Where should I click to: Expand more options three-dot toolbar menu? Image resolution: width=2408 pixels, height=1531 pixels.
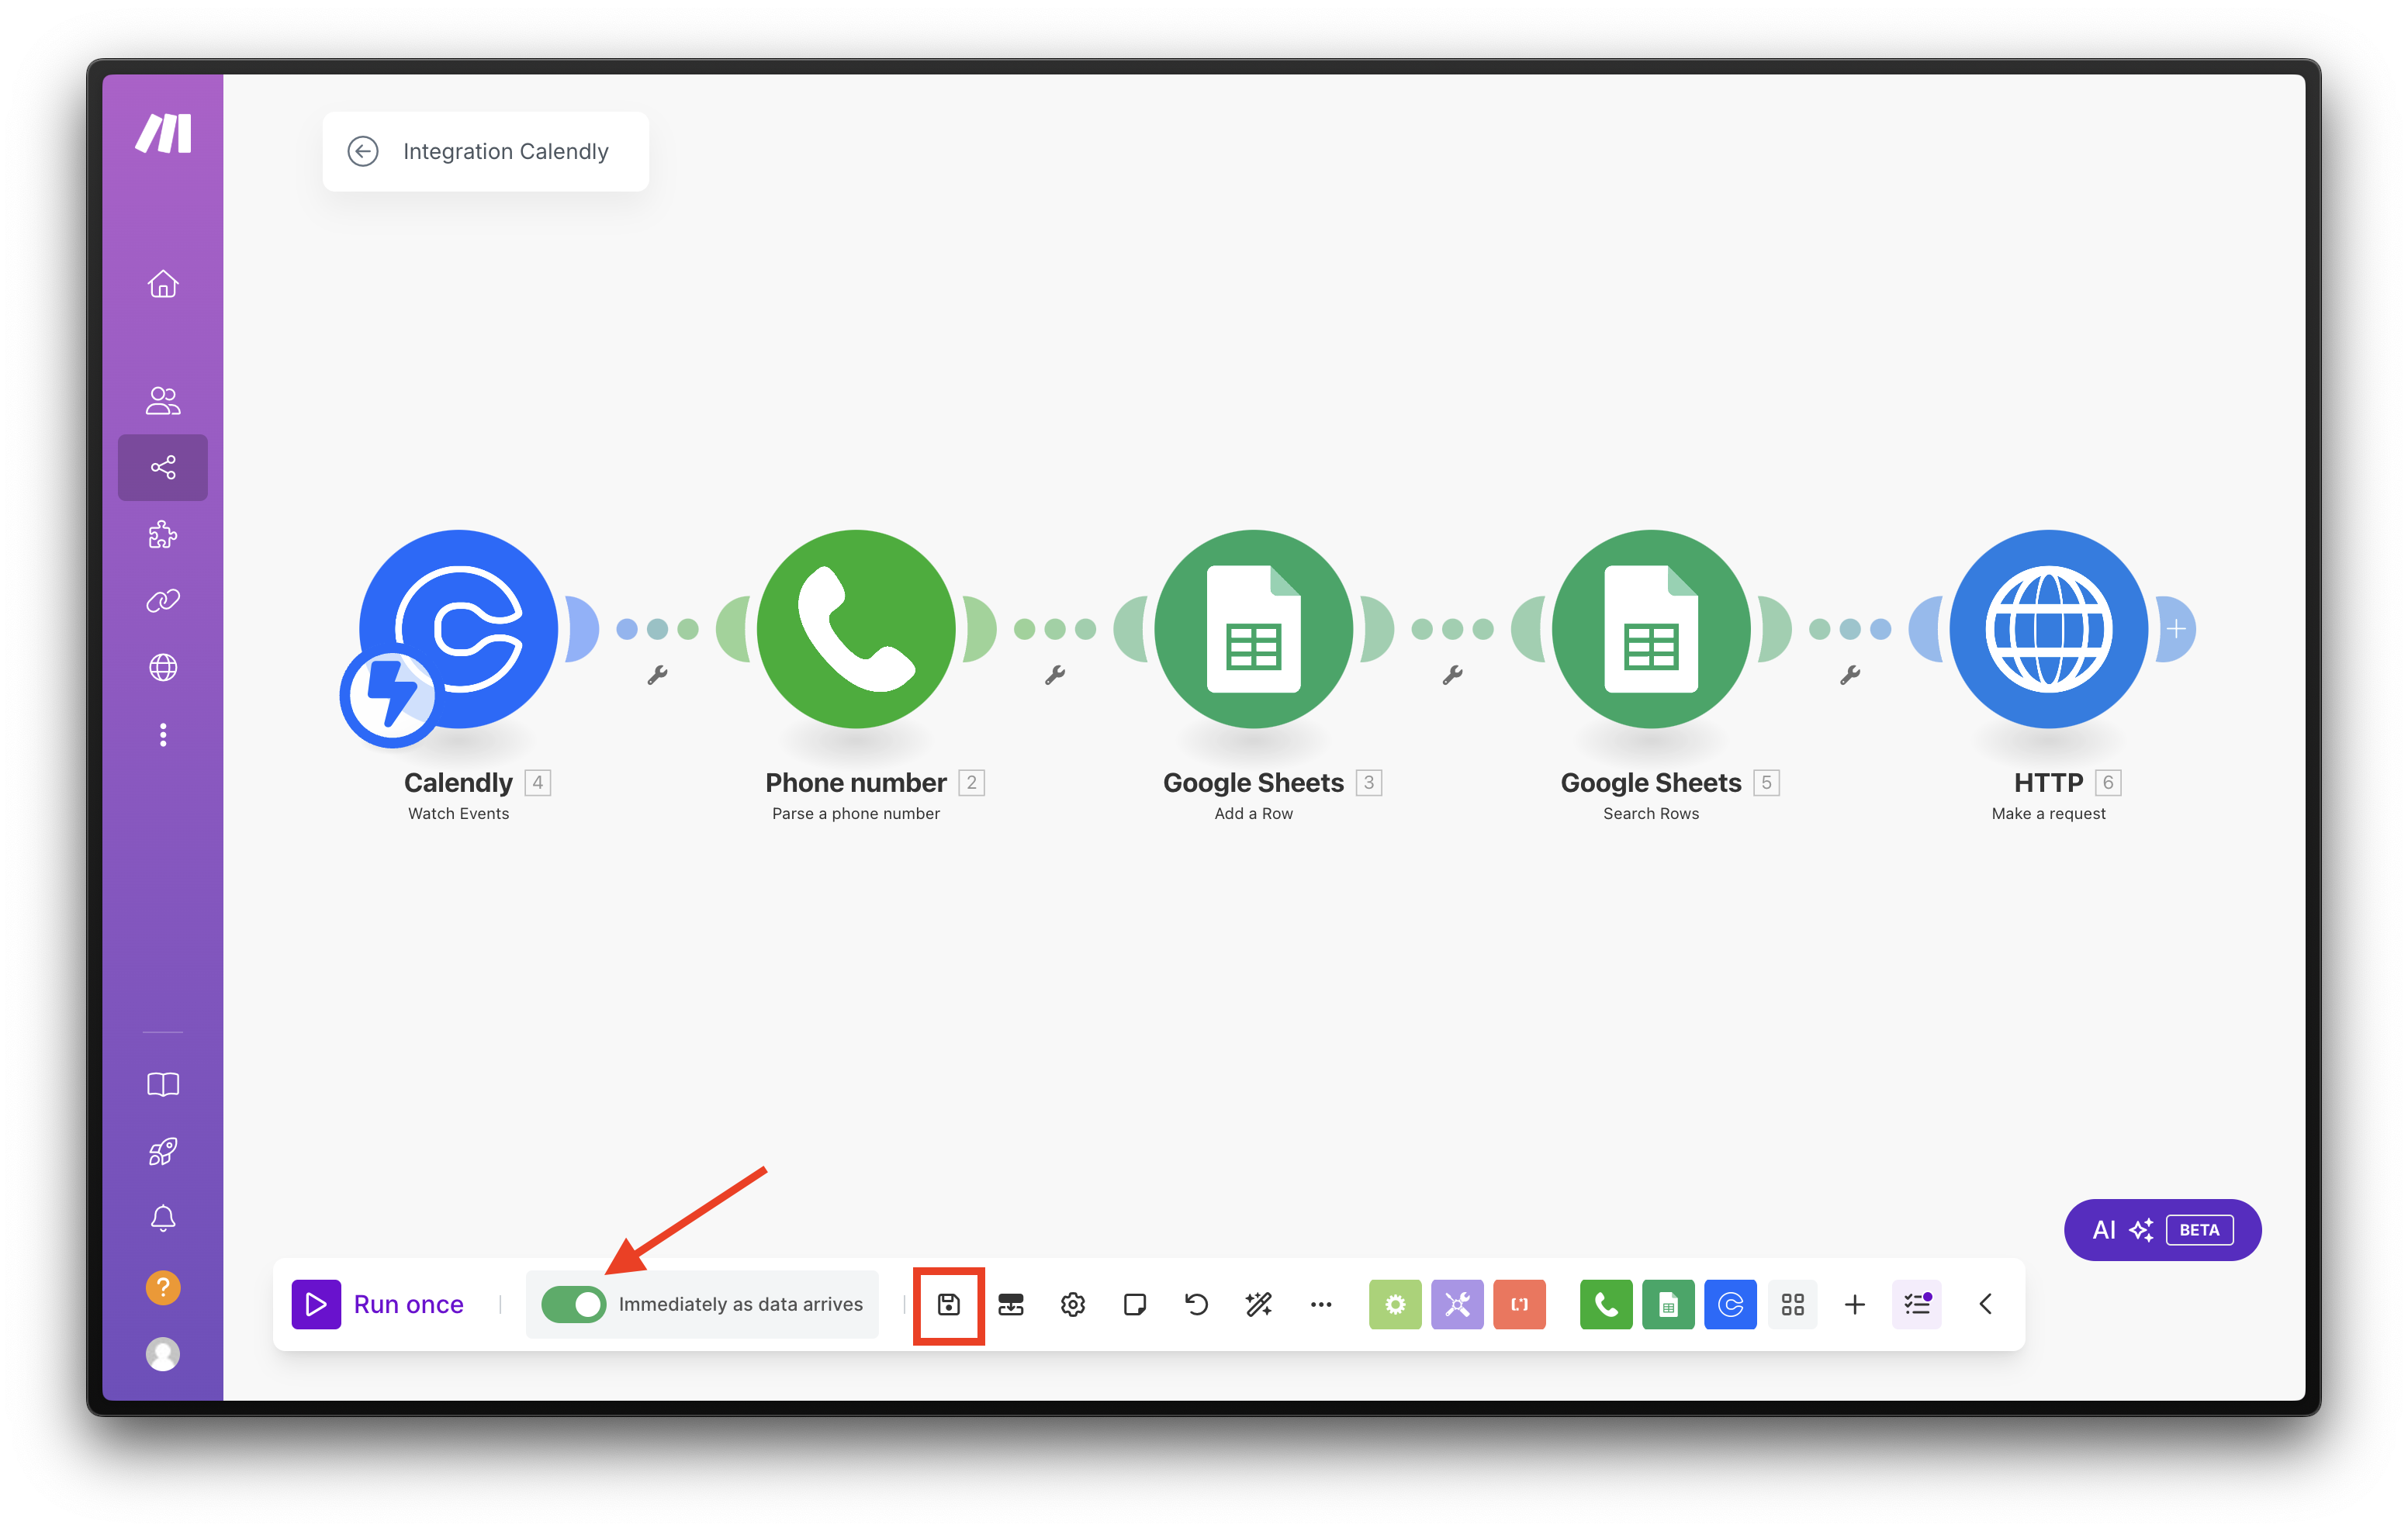click(x=1320, y=1304)
